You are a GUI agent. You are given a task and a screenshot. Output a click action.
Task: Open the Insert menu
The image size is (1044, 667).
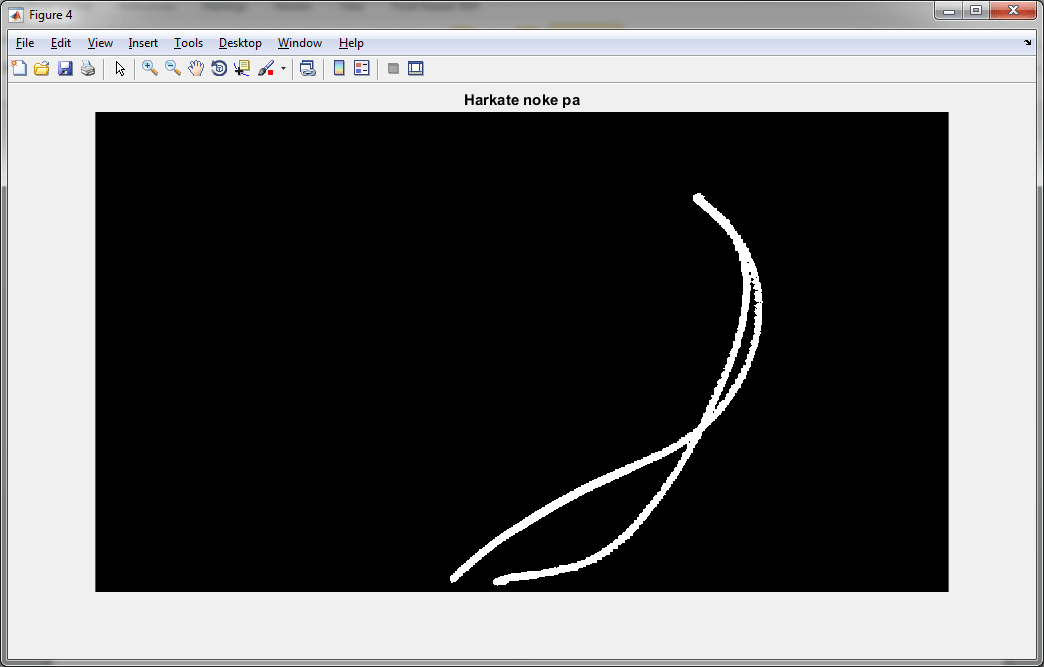(x=143, y=43)
